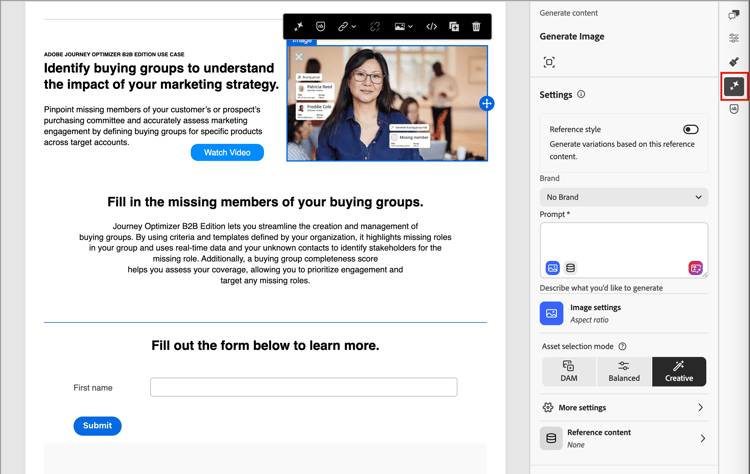Click the 'First name' field label
The width and height of the screenshot is (750, 474).
point(93,387)
